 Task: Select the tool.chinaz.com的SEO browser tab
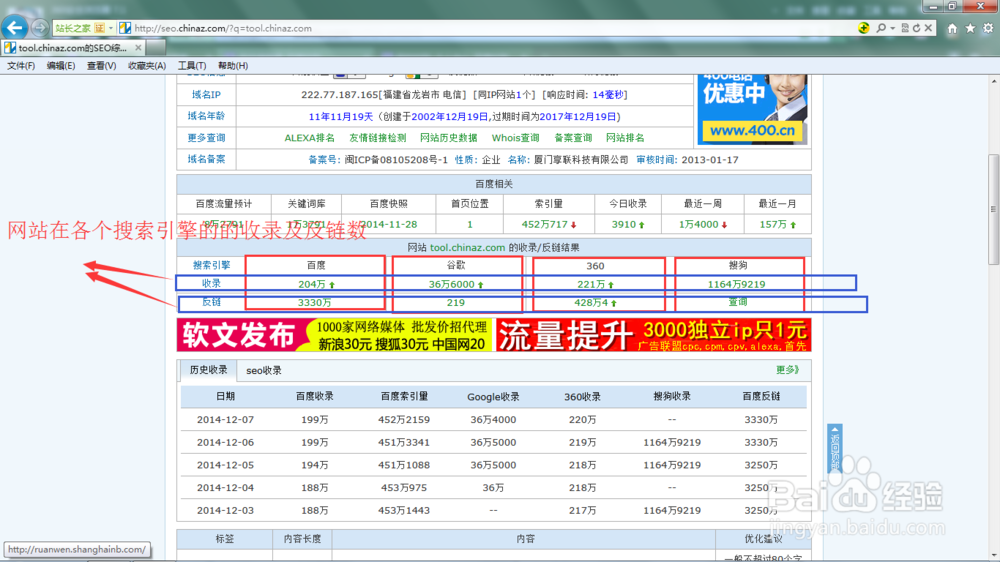(73, 48)
